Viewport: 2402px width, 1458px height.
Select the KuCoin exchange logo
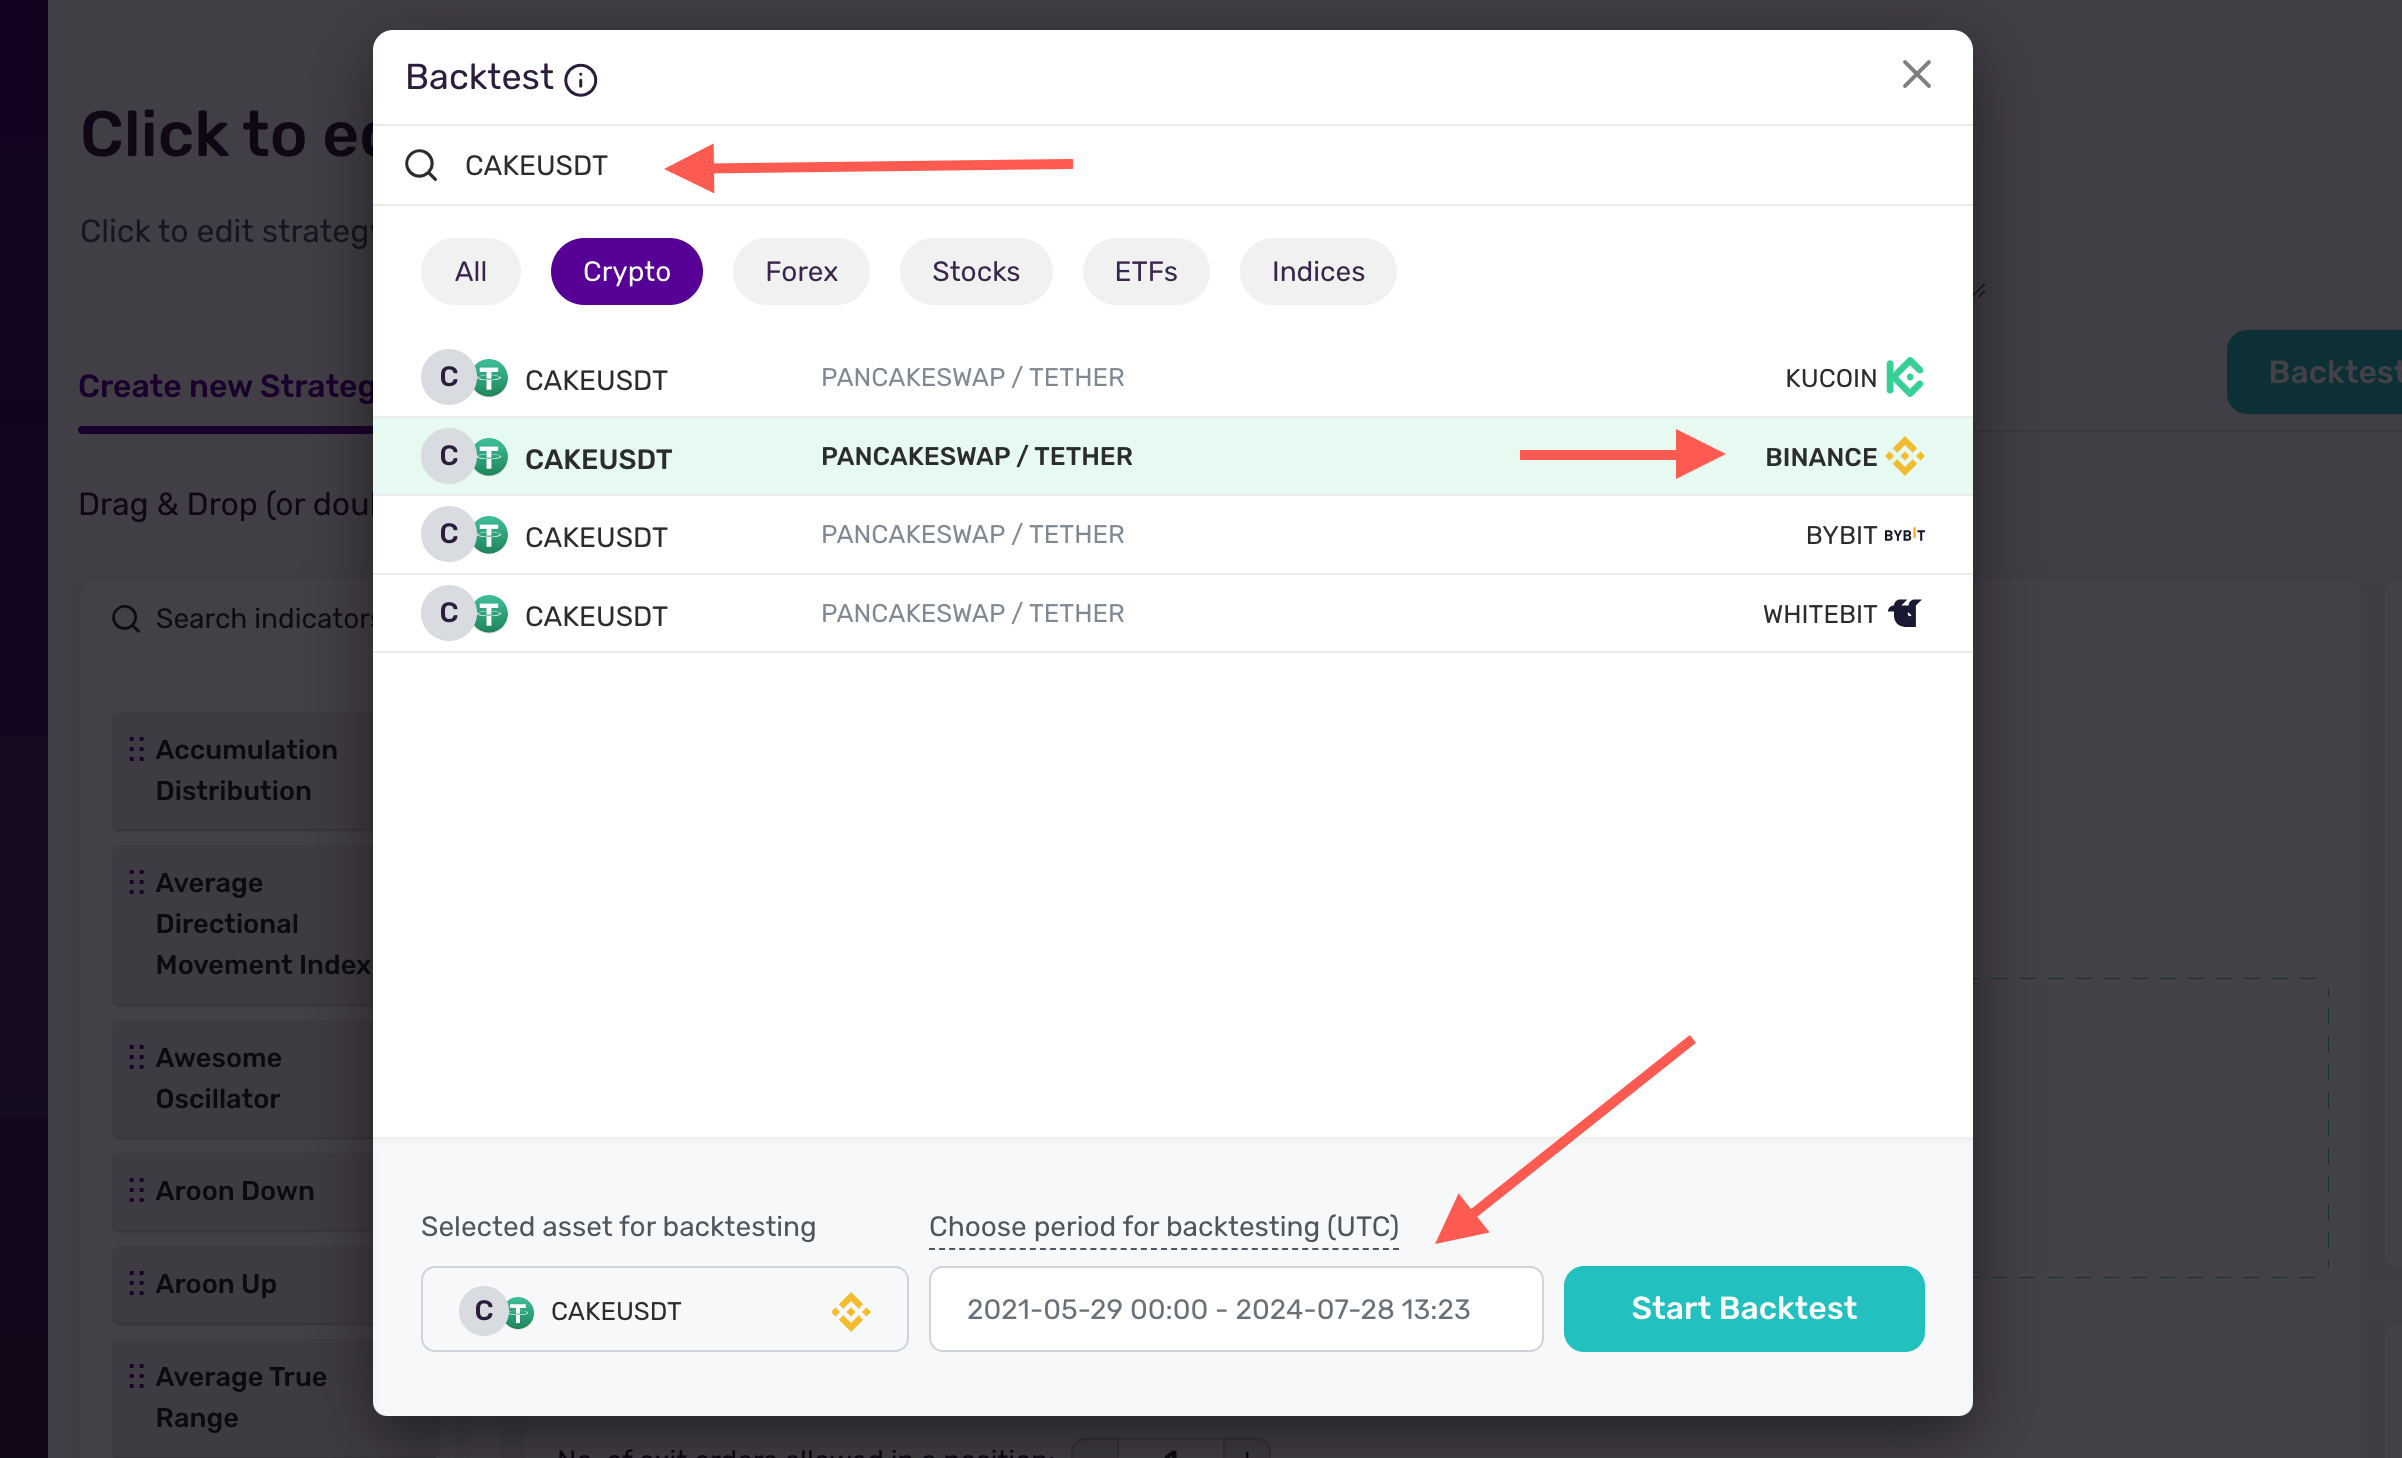pyautogui.click(x=1905, y=377)
